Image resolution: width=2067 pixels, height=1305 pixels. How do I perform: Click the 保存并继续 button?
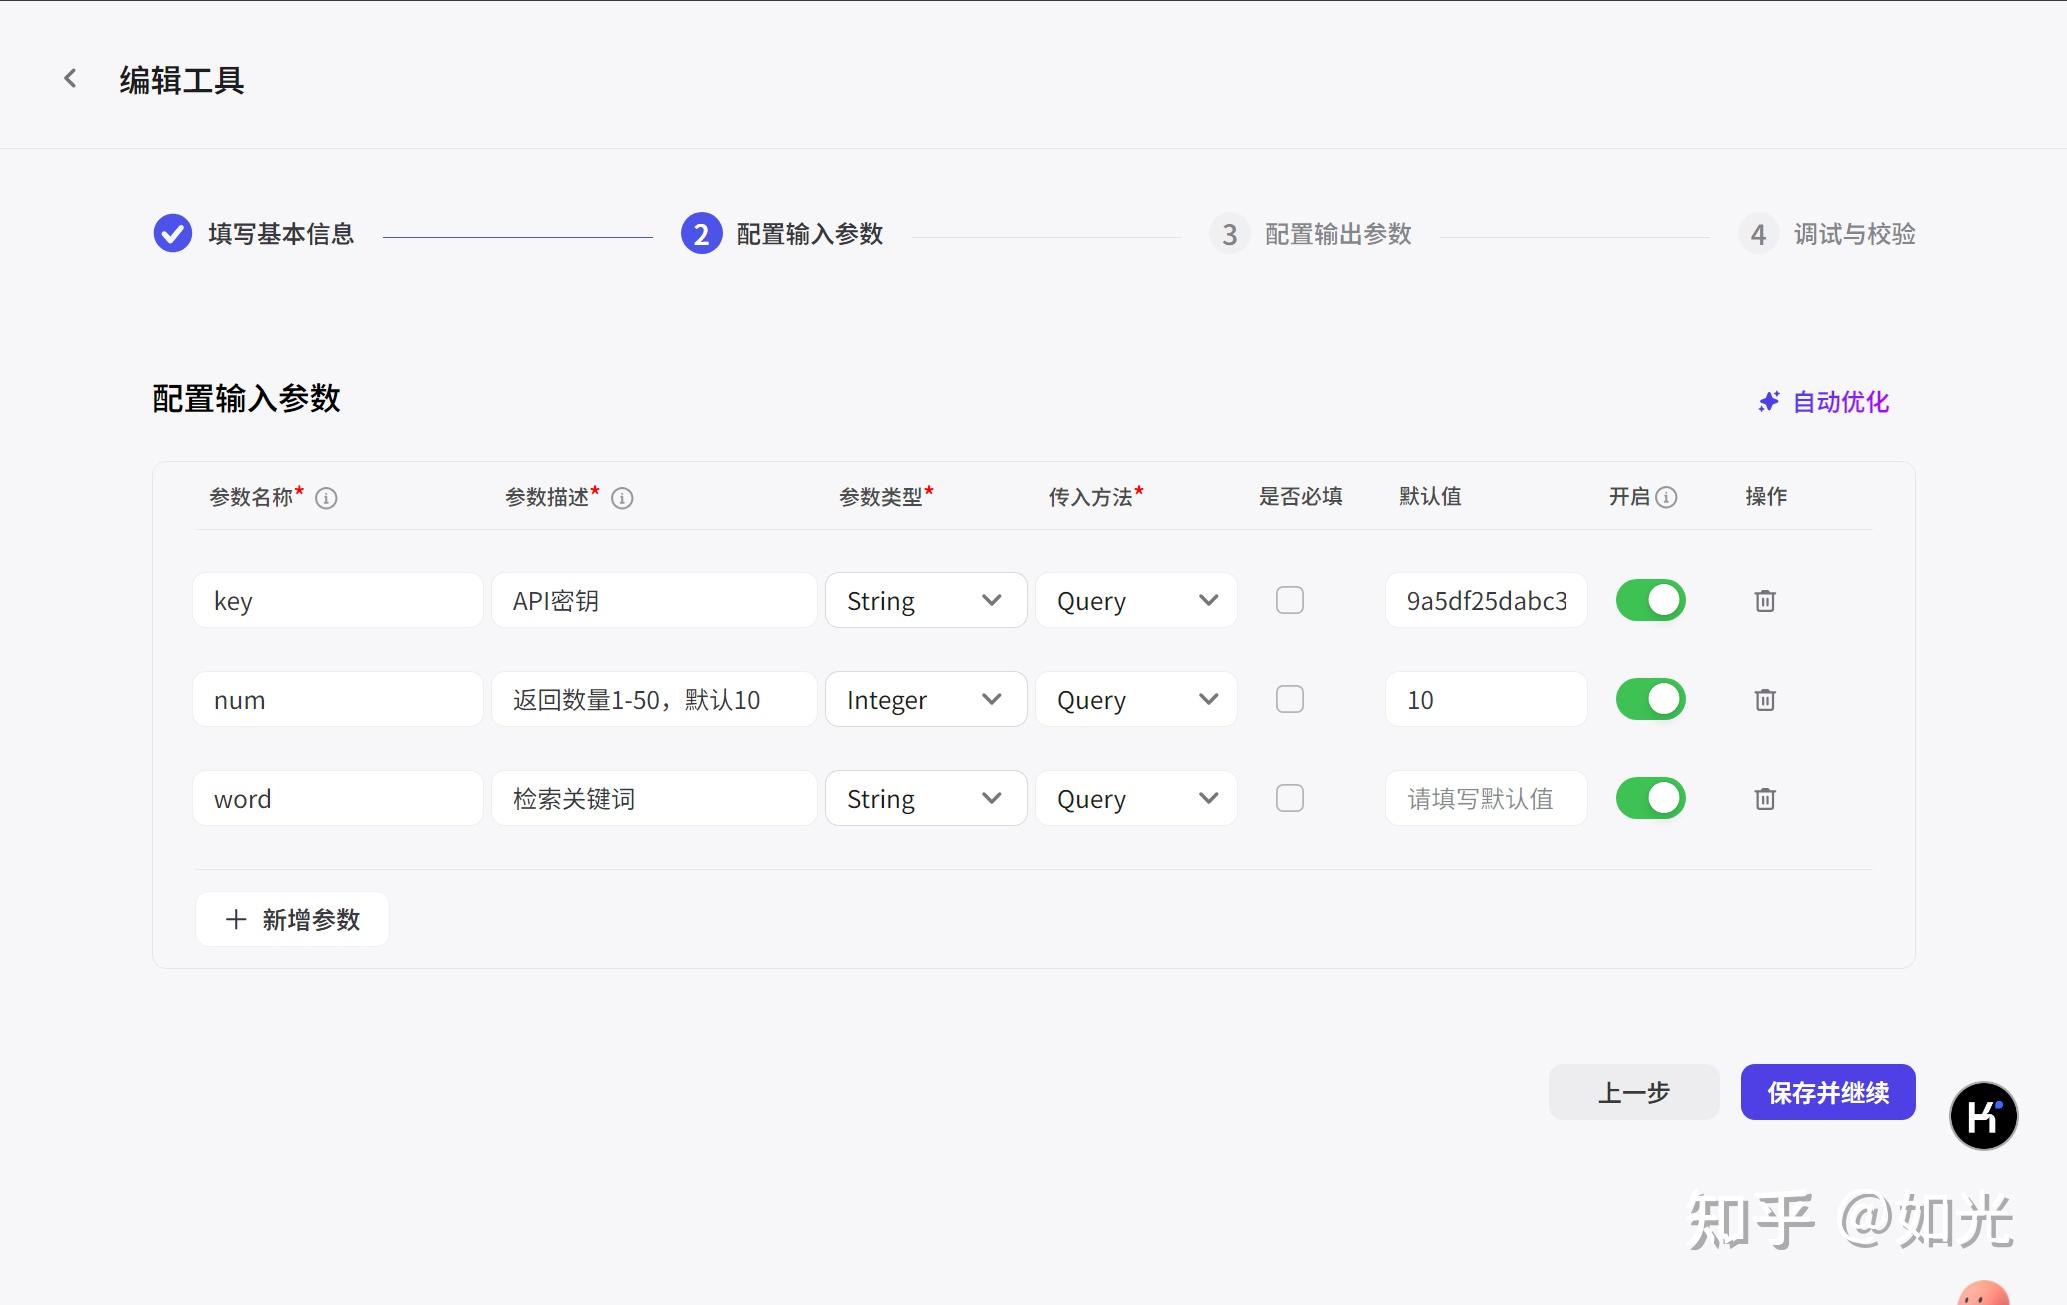(x=1827, y=1092)
